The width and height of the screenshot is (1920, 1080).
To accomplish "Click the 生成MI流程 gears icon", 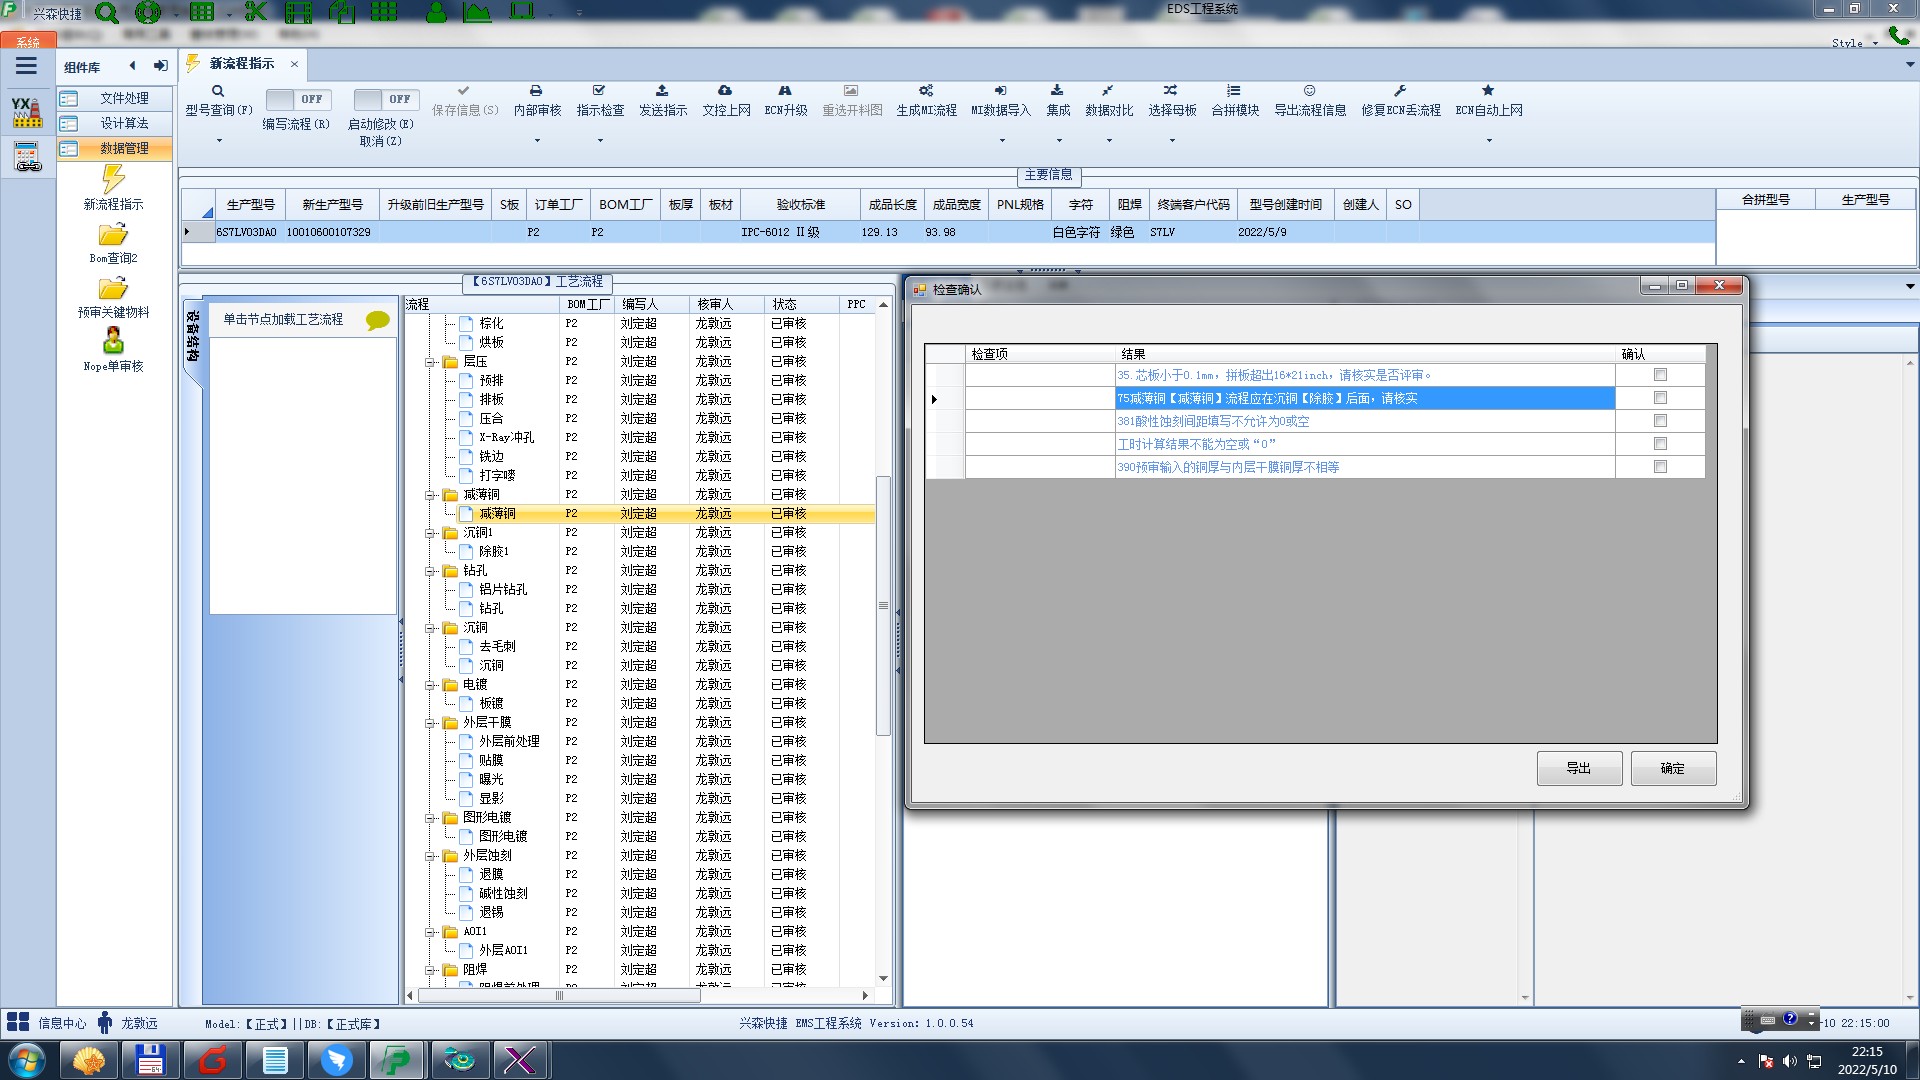I will click(x=926, y=91).
